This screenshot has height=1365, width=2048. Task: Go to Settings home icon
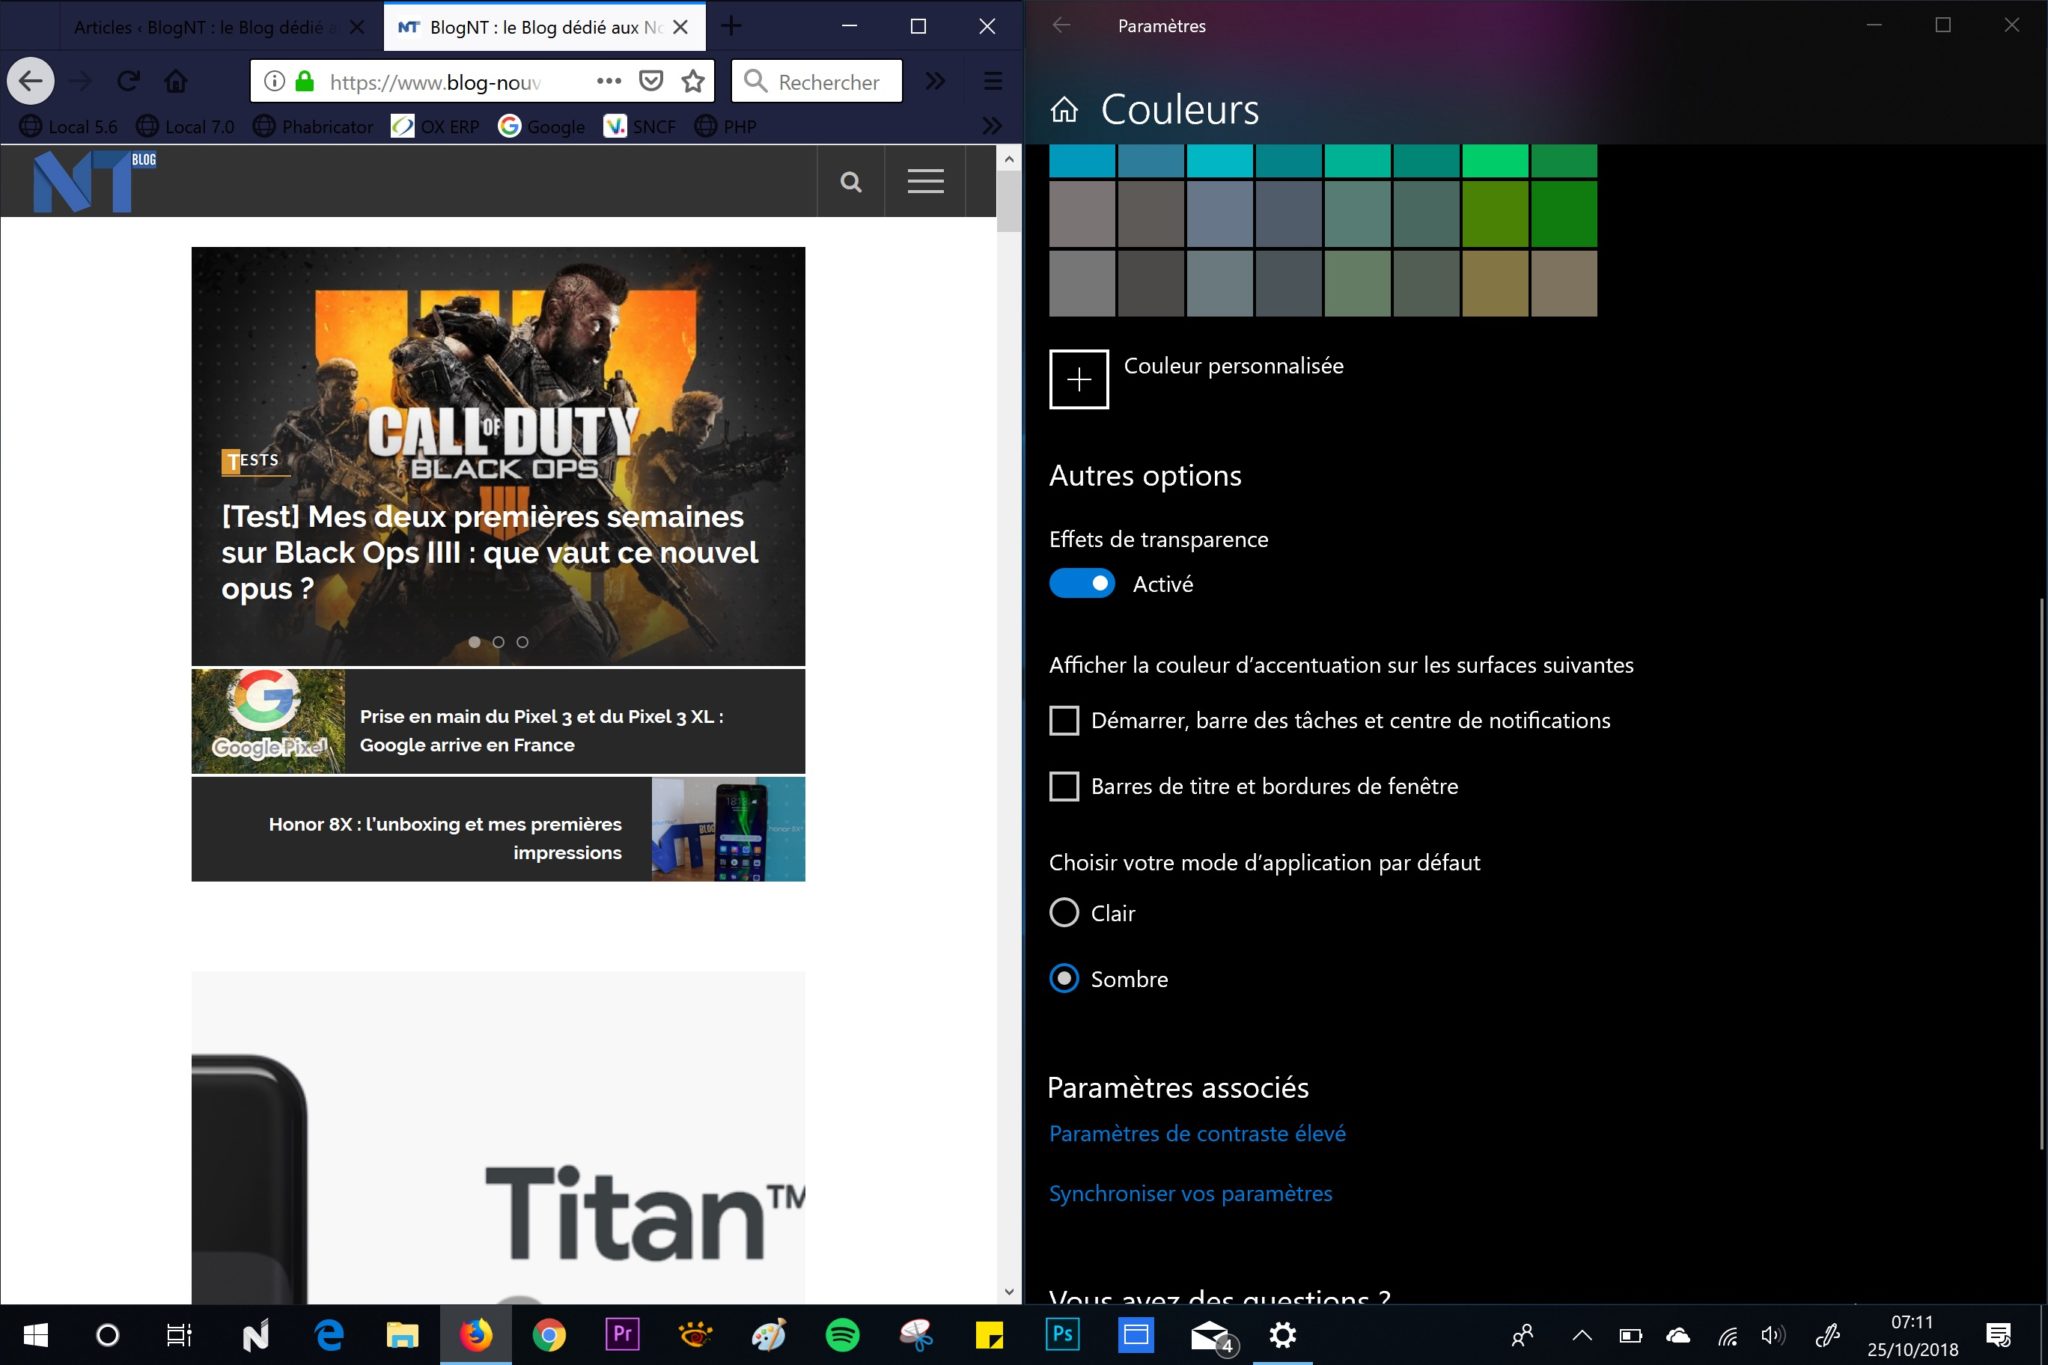click(1064, 109)
